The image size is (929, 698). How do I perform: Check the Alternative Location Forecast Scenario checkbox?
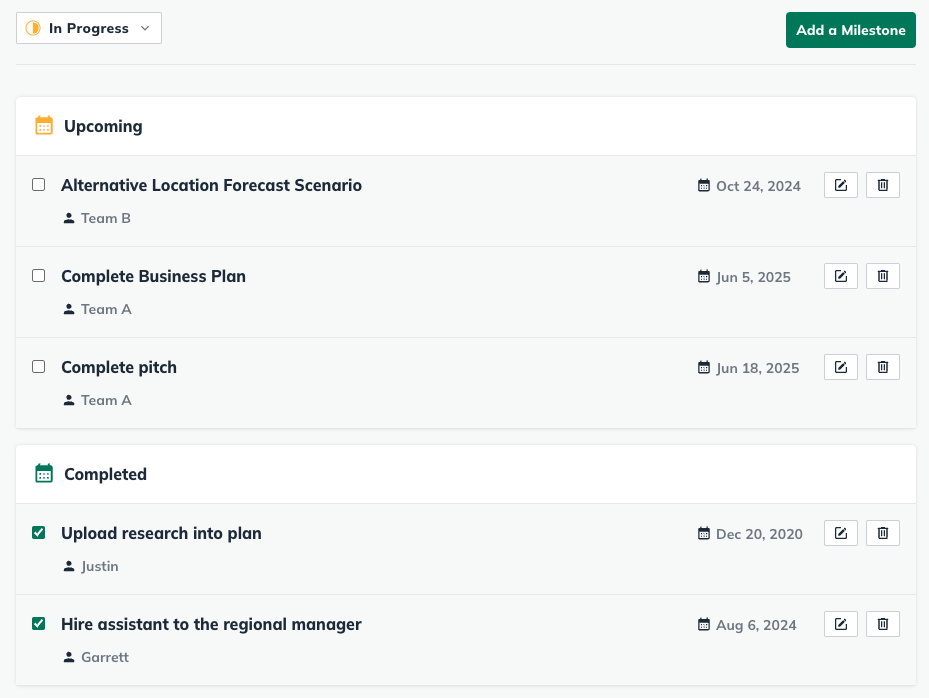pyautogui.click(x=39, y=185)
